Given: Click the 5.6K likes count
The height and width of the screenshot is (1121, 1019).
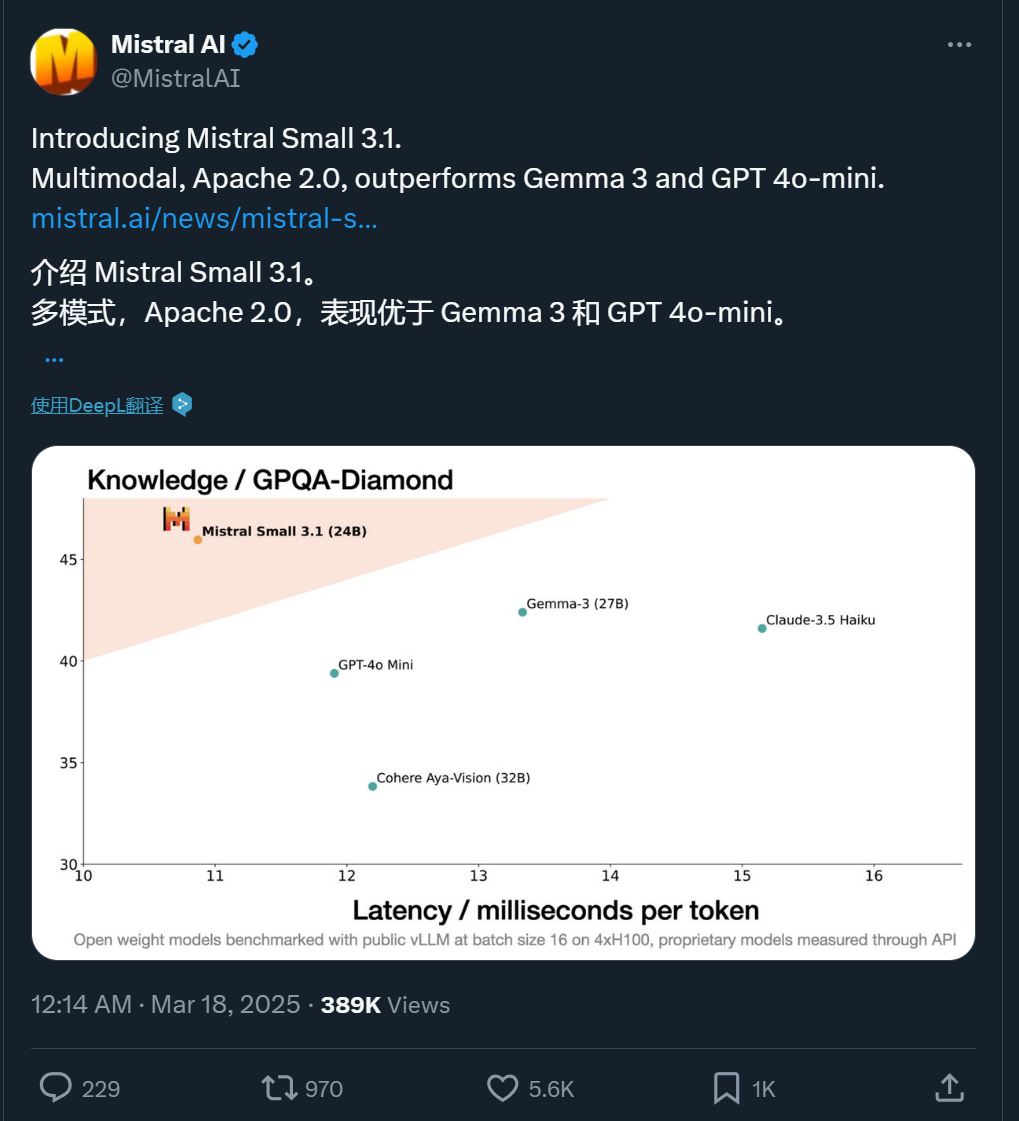Looking at the screenshot, I should tap(551, 1089).
